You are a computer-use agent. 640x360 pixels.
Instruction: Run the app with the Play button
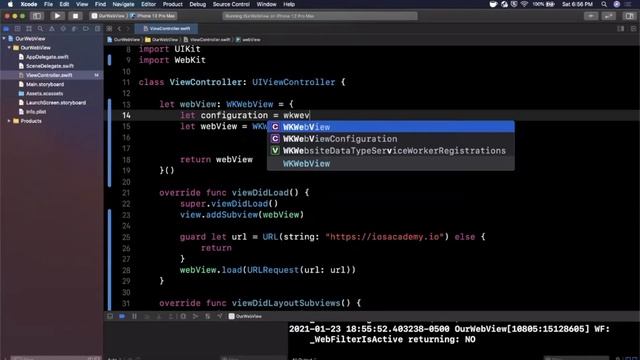coord(57,16)
